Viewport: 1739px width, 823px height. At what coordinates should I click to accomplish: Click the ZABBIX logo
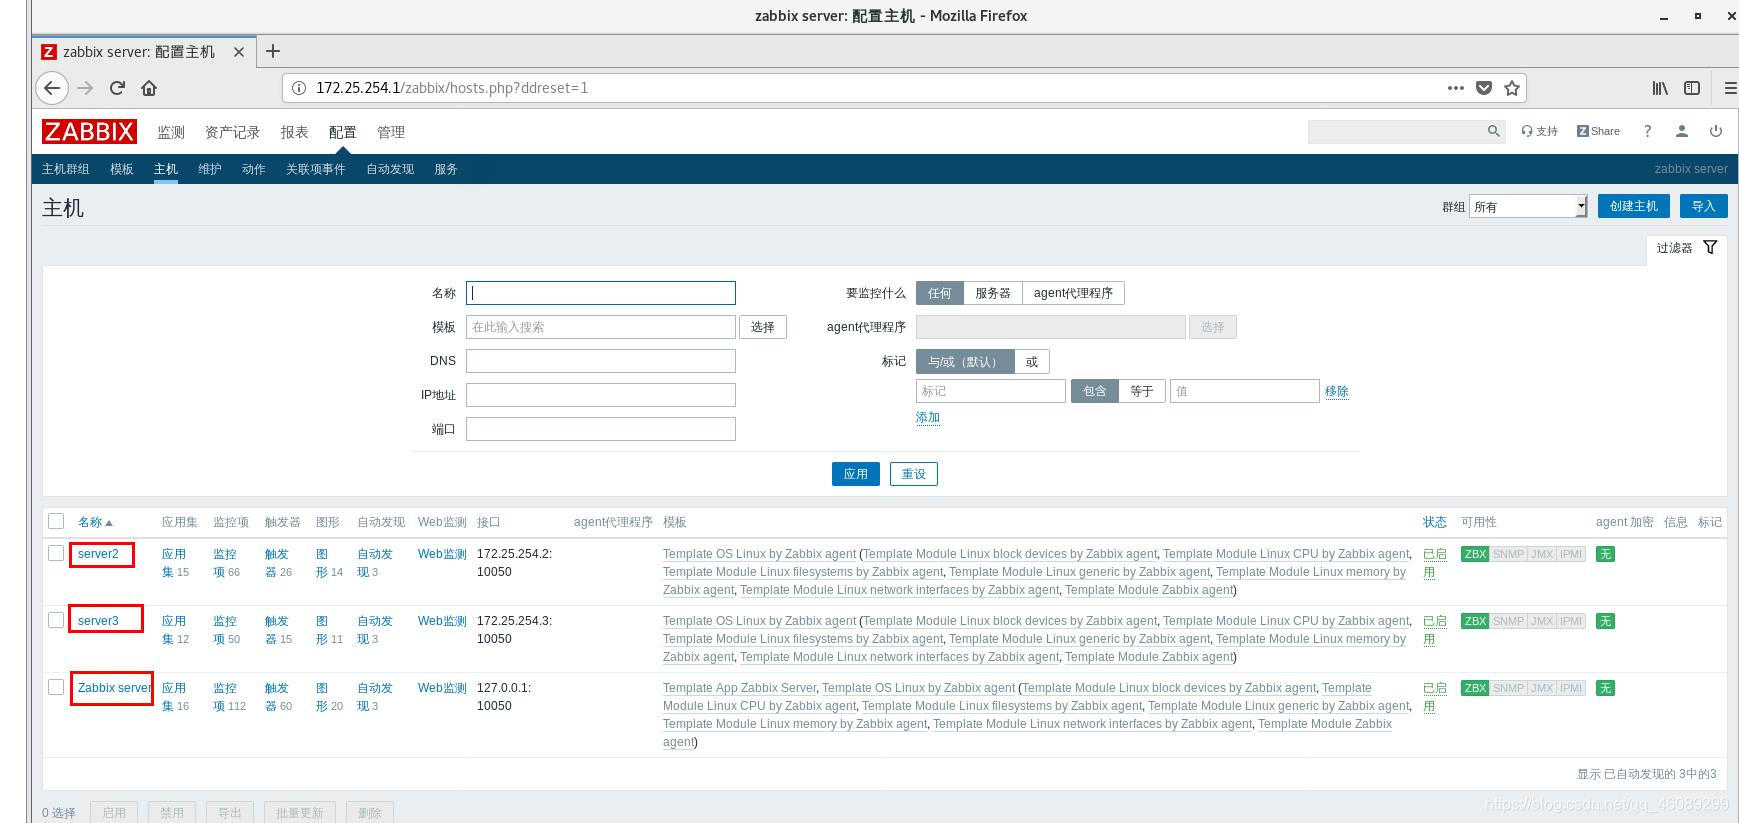[x=89, y=131]
